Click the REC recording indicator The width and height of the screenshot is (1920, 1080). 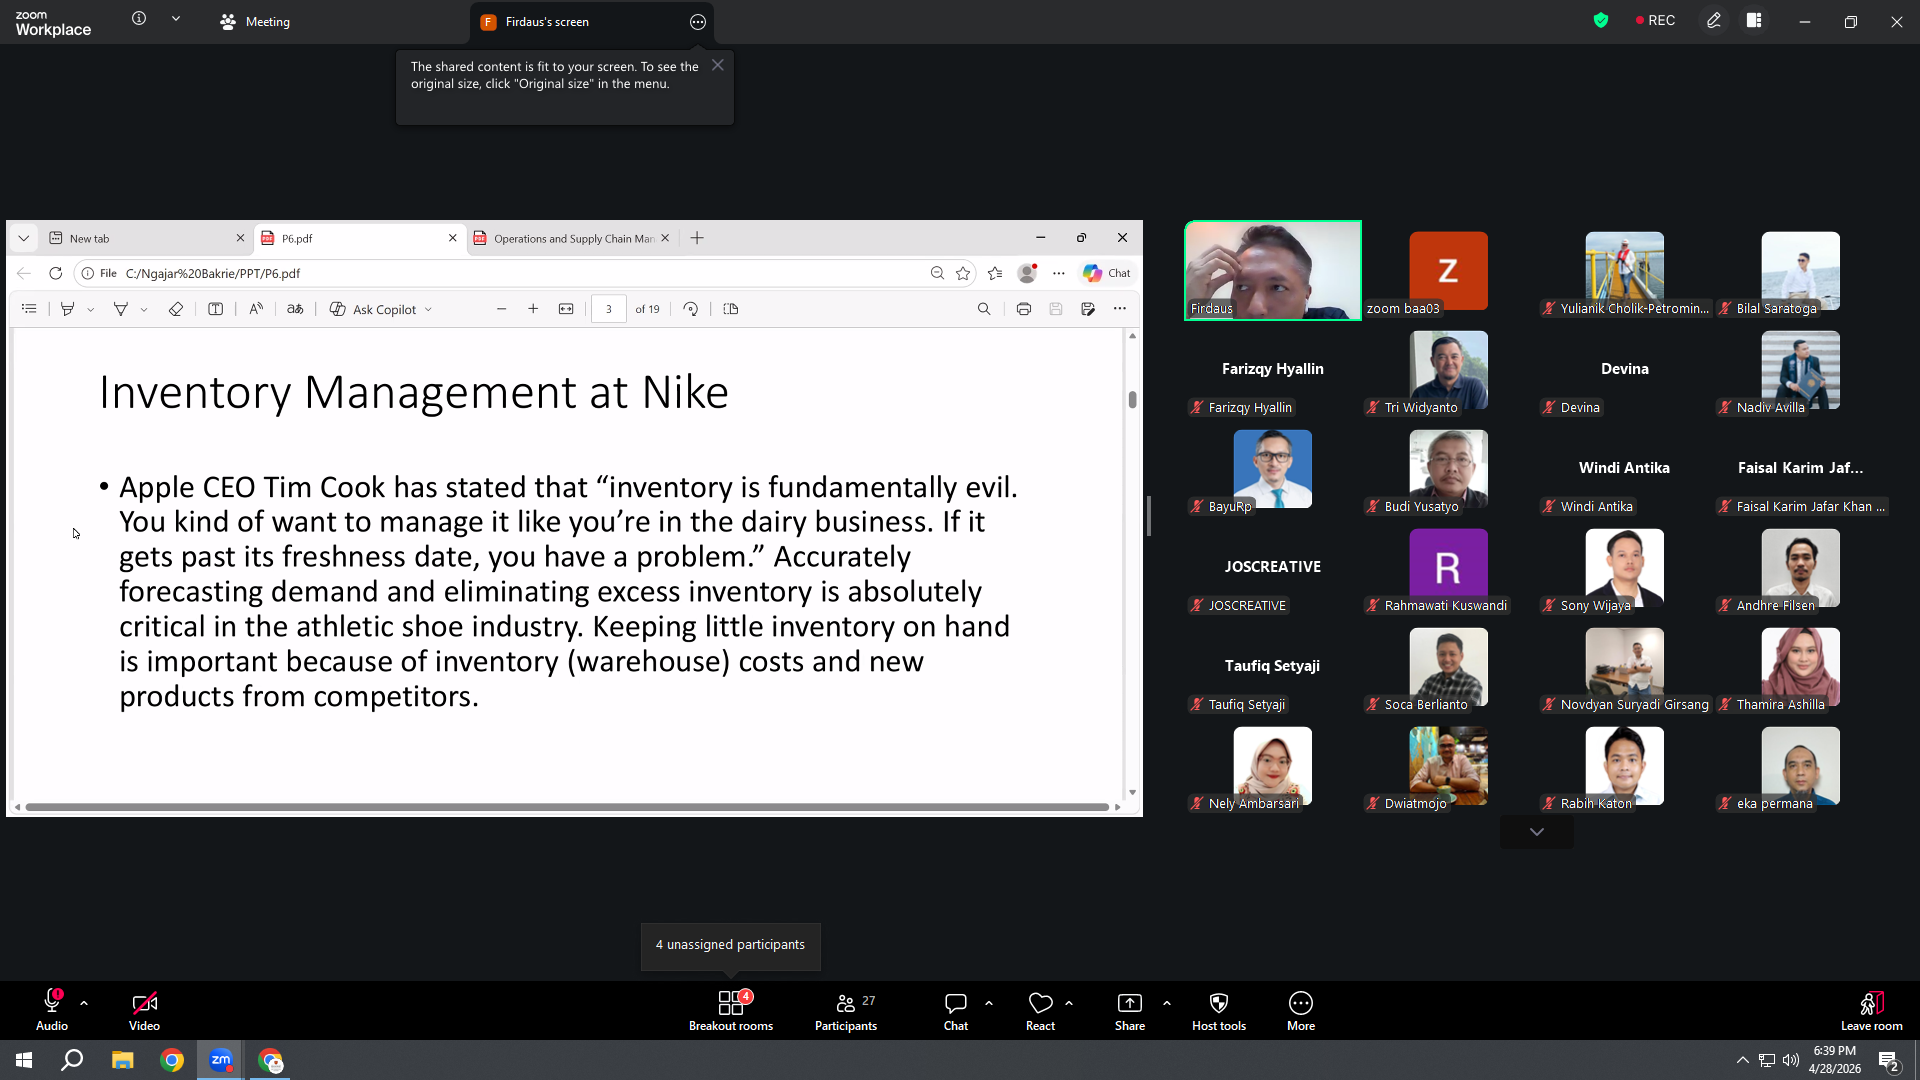point(1655,21)
